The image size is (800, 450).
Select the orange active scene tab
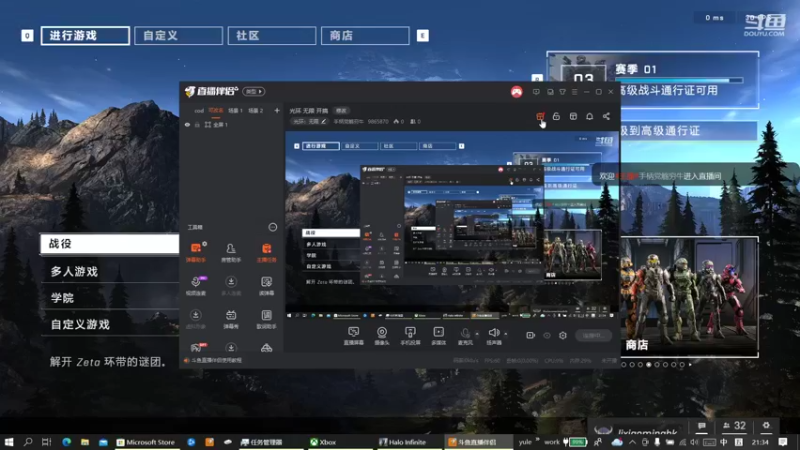[216, 111]
